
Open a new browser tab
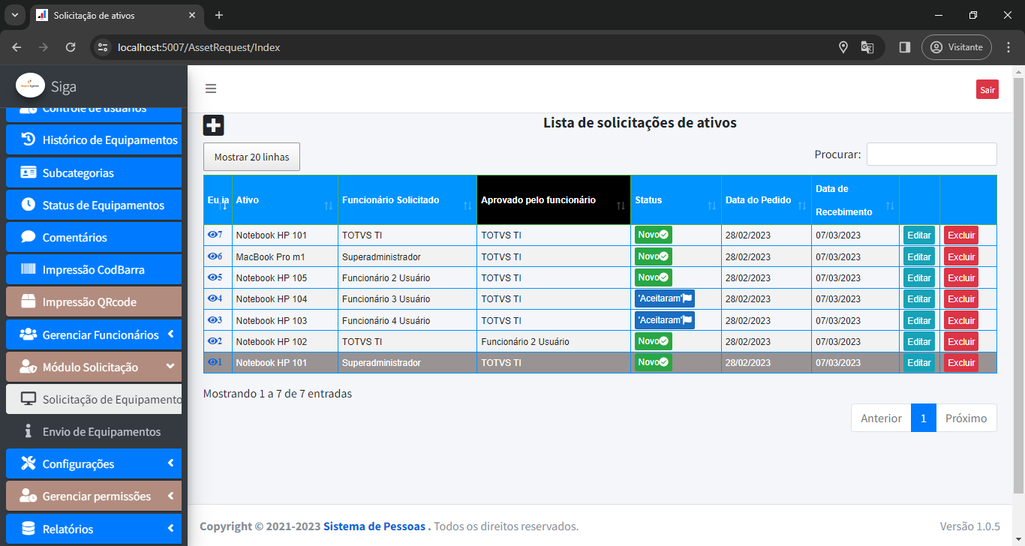[219, 15]
